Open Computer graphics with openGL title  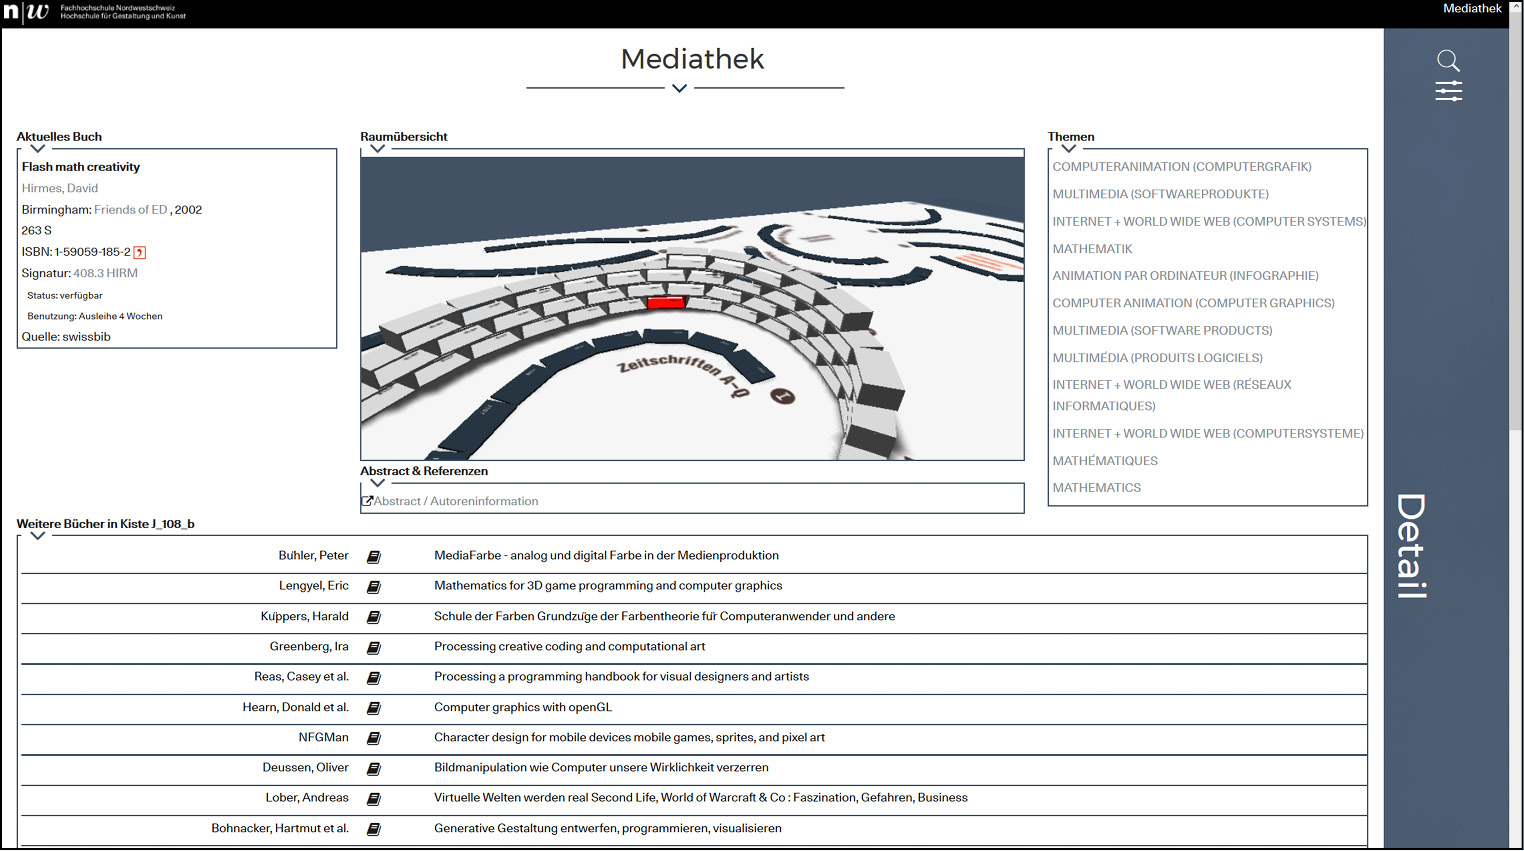[x=523, y=707]
